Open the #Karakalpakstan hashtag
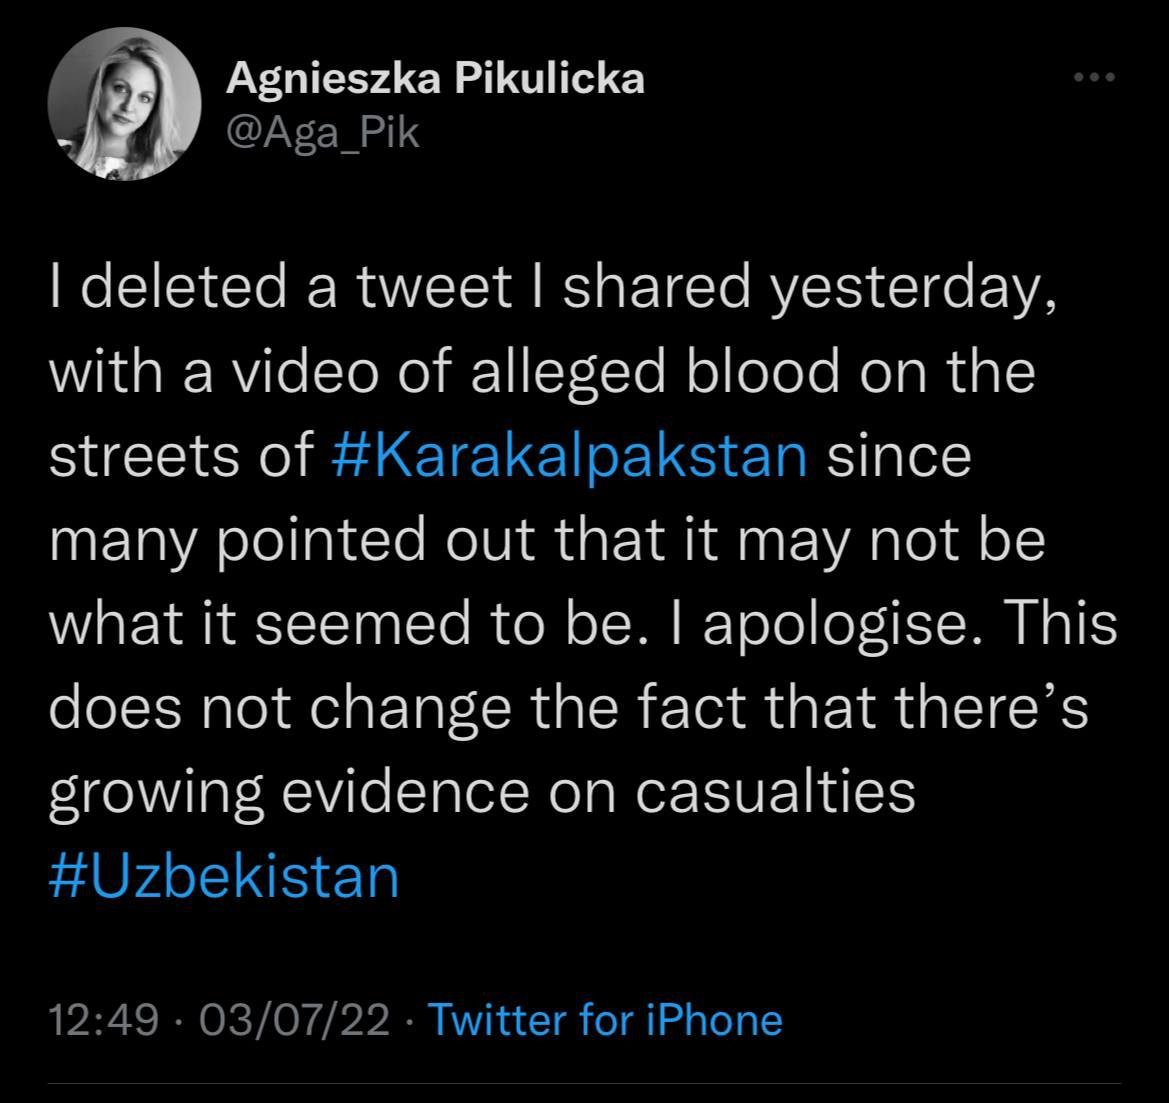 tap(568, 455)
